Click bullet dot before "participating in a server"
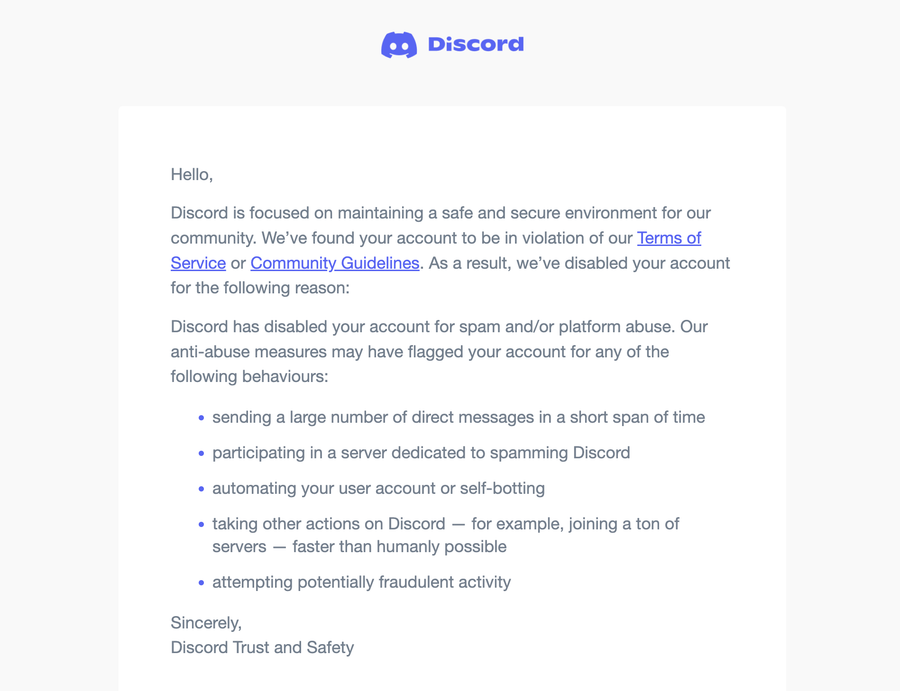 click(x=201, y=454)
